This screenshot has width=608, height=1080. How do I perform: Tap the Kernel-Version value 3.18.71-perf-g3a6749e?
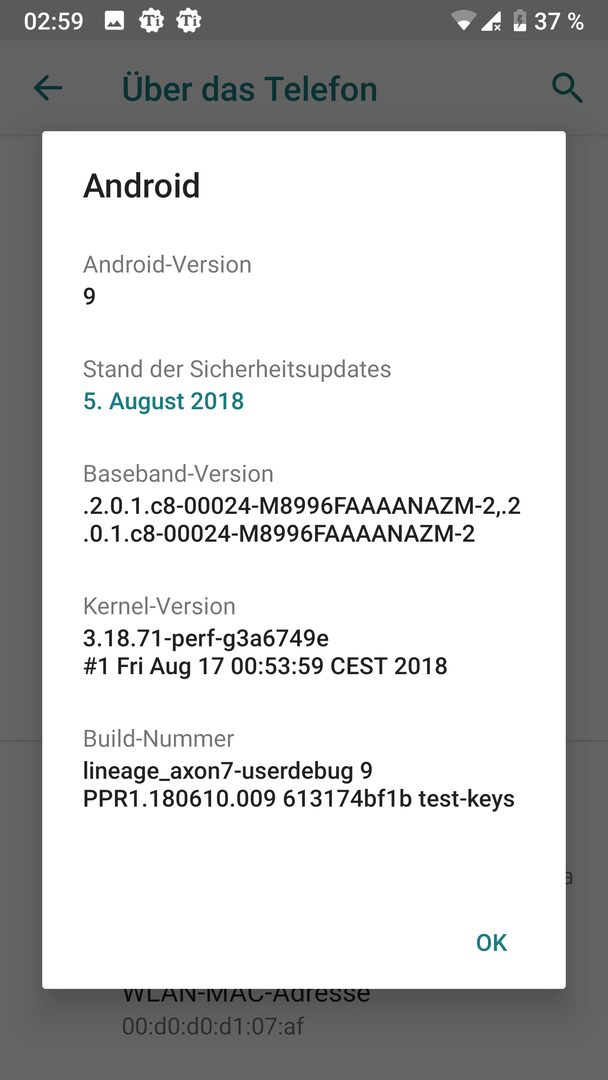pyautogui.click(x=205, y=638)
